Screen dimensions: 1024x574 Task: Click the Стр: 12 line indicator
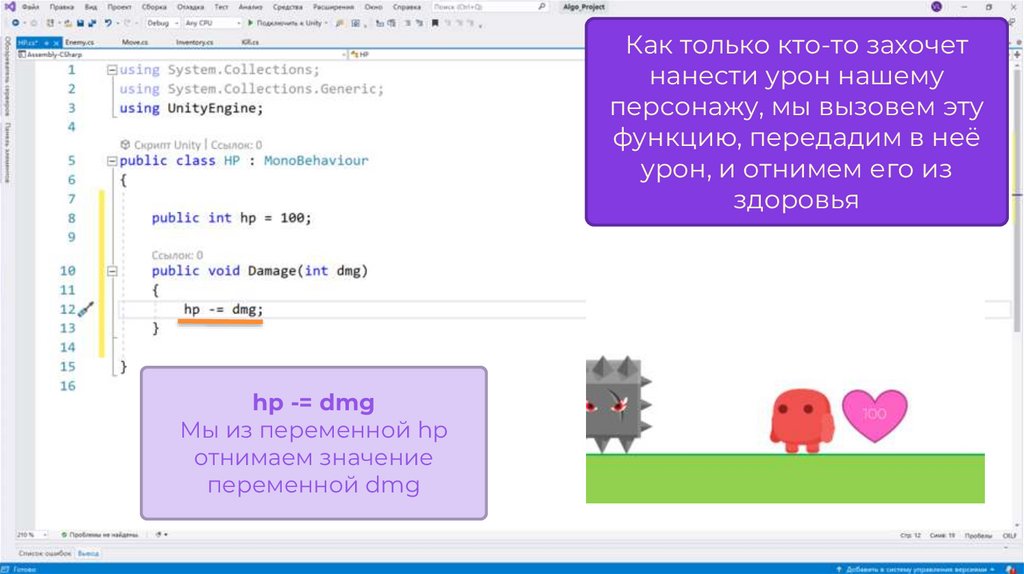point(910,535)
